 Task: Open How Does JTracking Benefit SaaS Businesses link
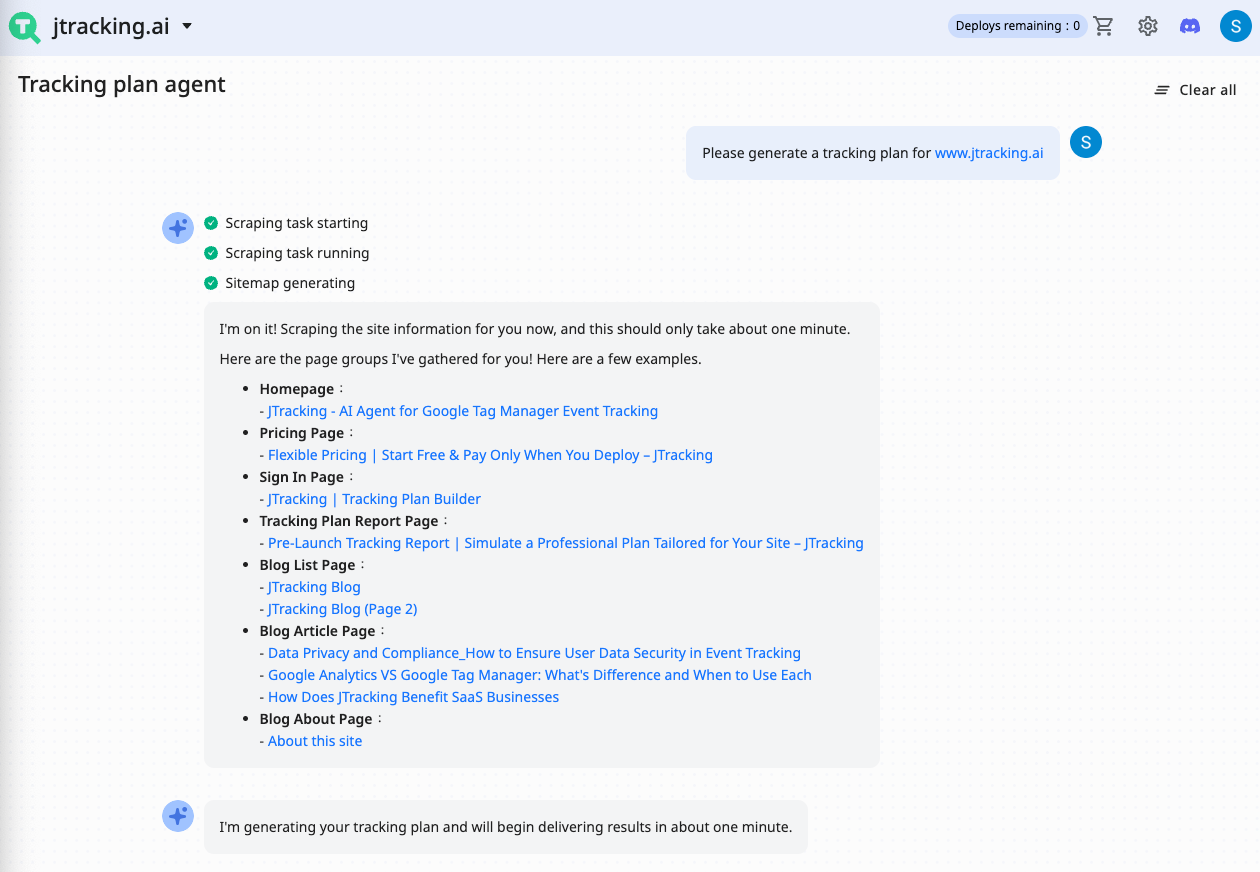(413, 697)
